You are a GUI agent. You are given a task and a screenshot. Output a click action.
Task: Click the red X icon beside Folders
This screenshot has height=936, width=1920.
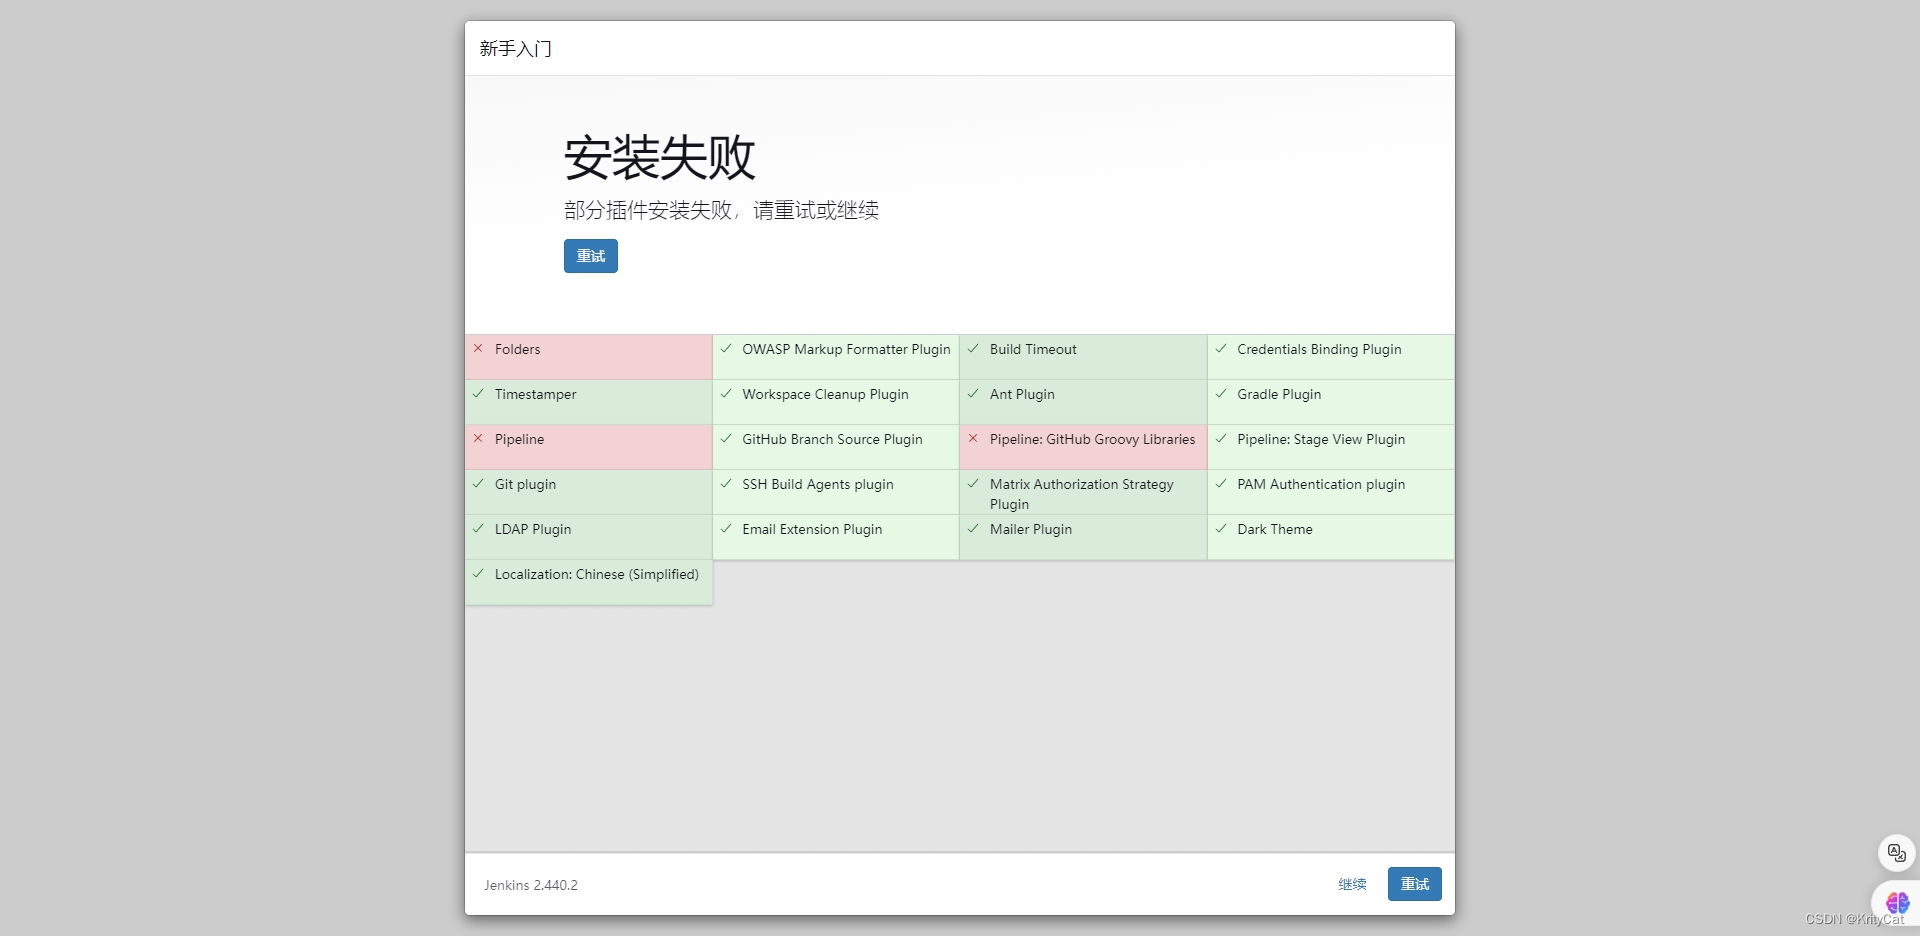478,348
